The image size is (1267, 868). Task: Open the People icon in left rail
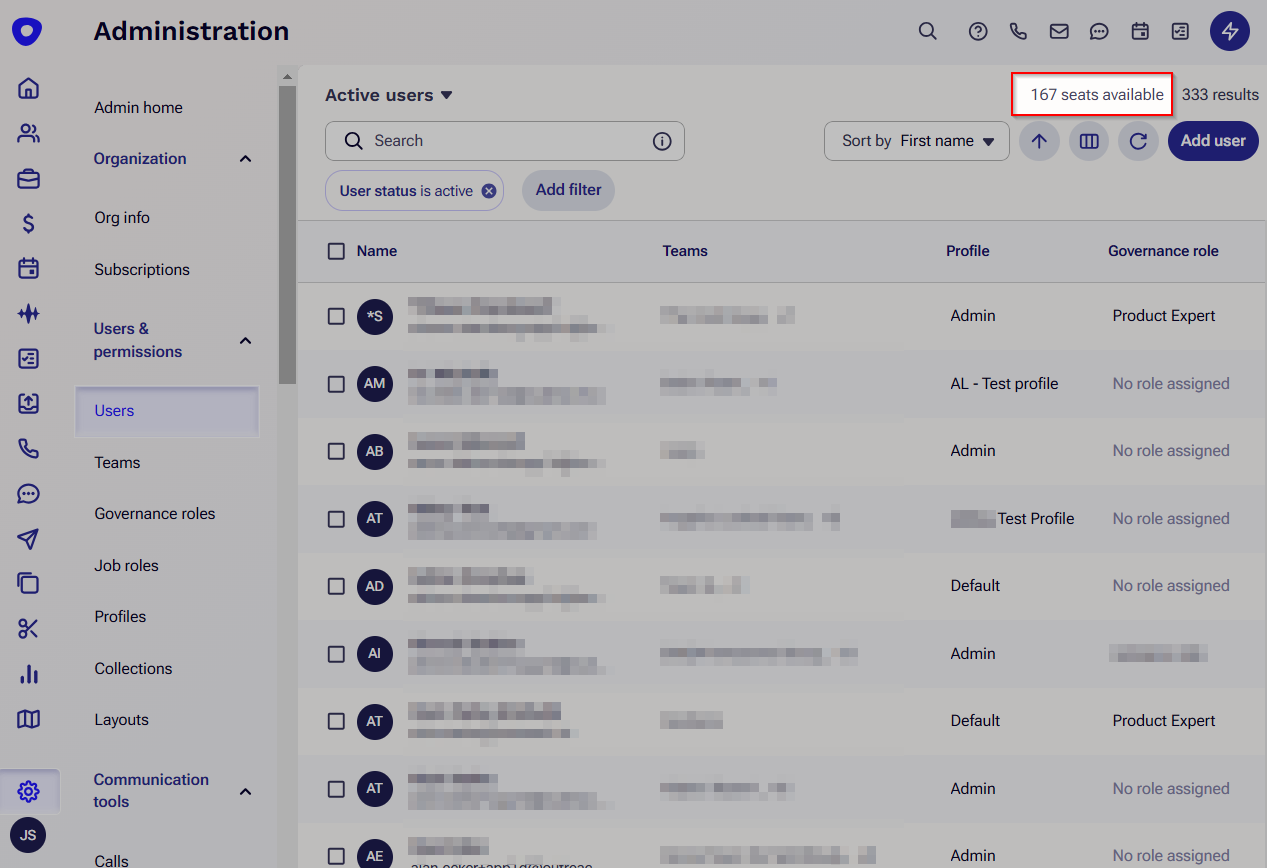click(28, 133)
